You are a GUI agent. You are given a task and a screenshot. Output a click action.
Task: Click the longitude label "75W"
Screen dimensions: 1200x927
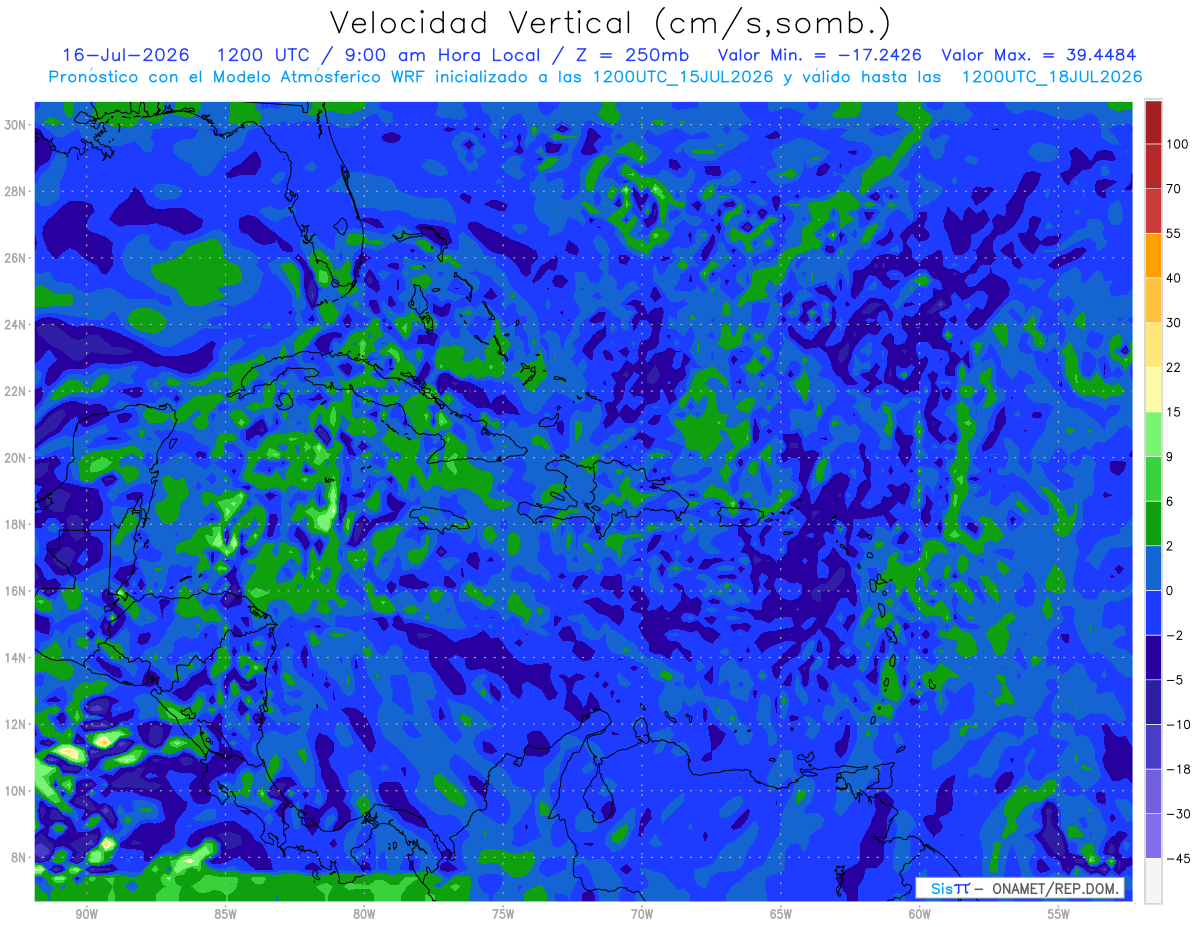pos(503,914)
